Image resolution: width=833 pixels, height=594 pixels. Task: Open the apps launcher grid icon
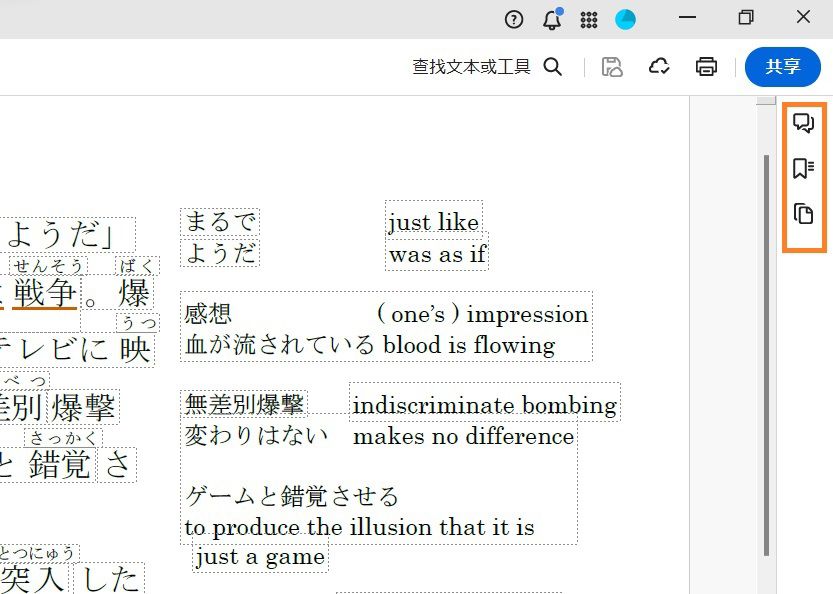(589, 19)
